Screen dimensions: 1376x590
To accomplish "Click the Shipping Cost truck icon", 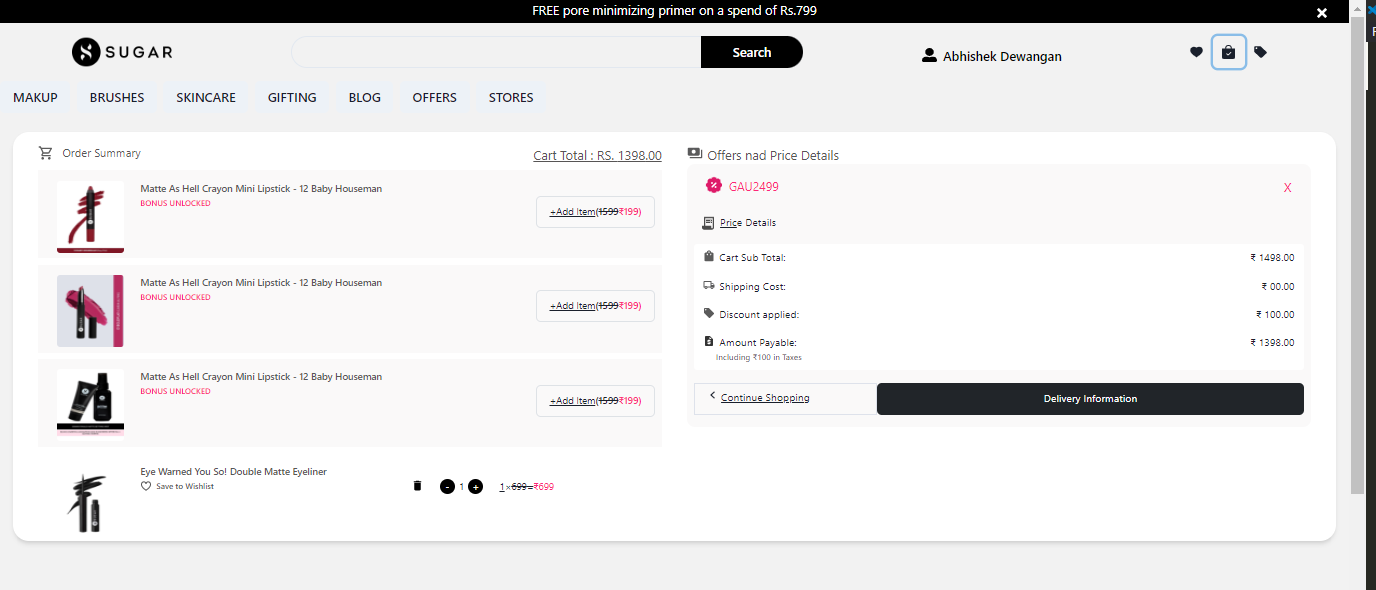I will (x=709, y=285).
